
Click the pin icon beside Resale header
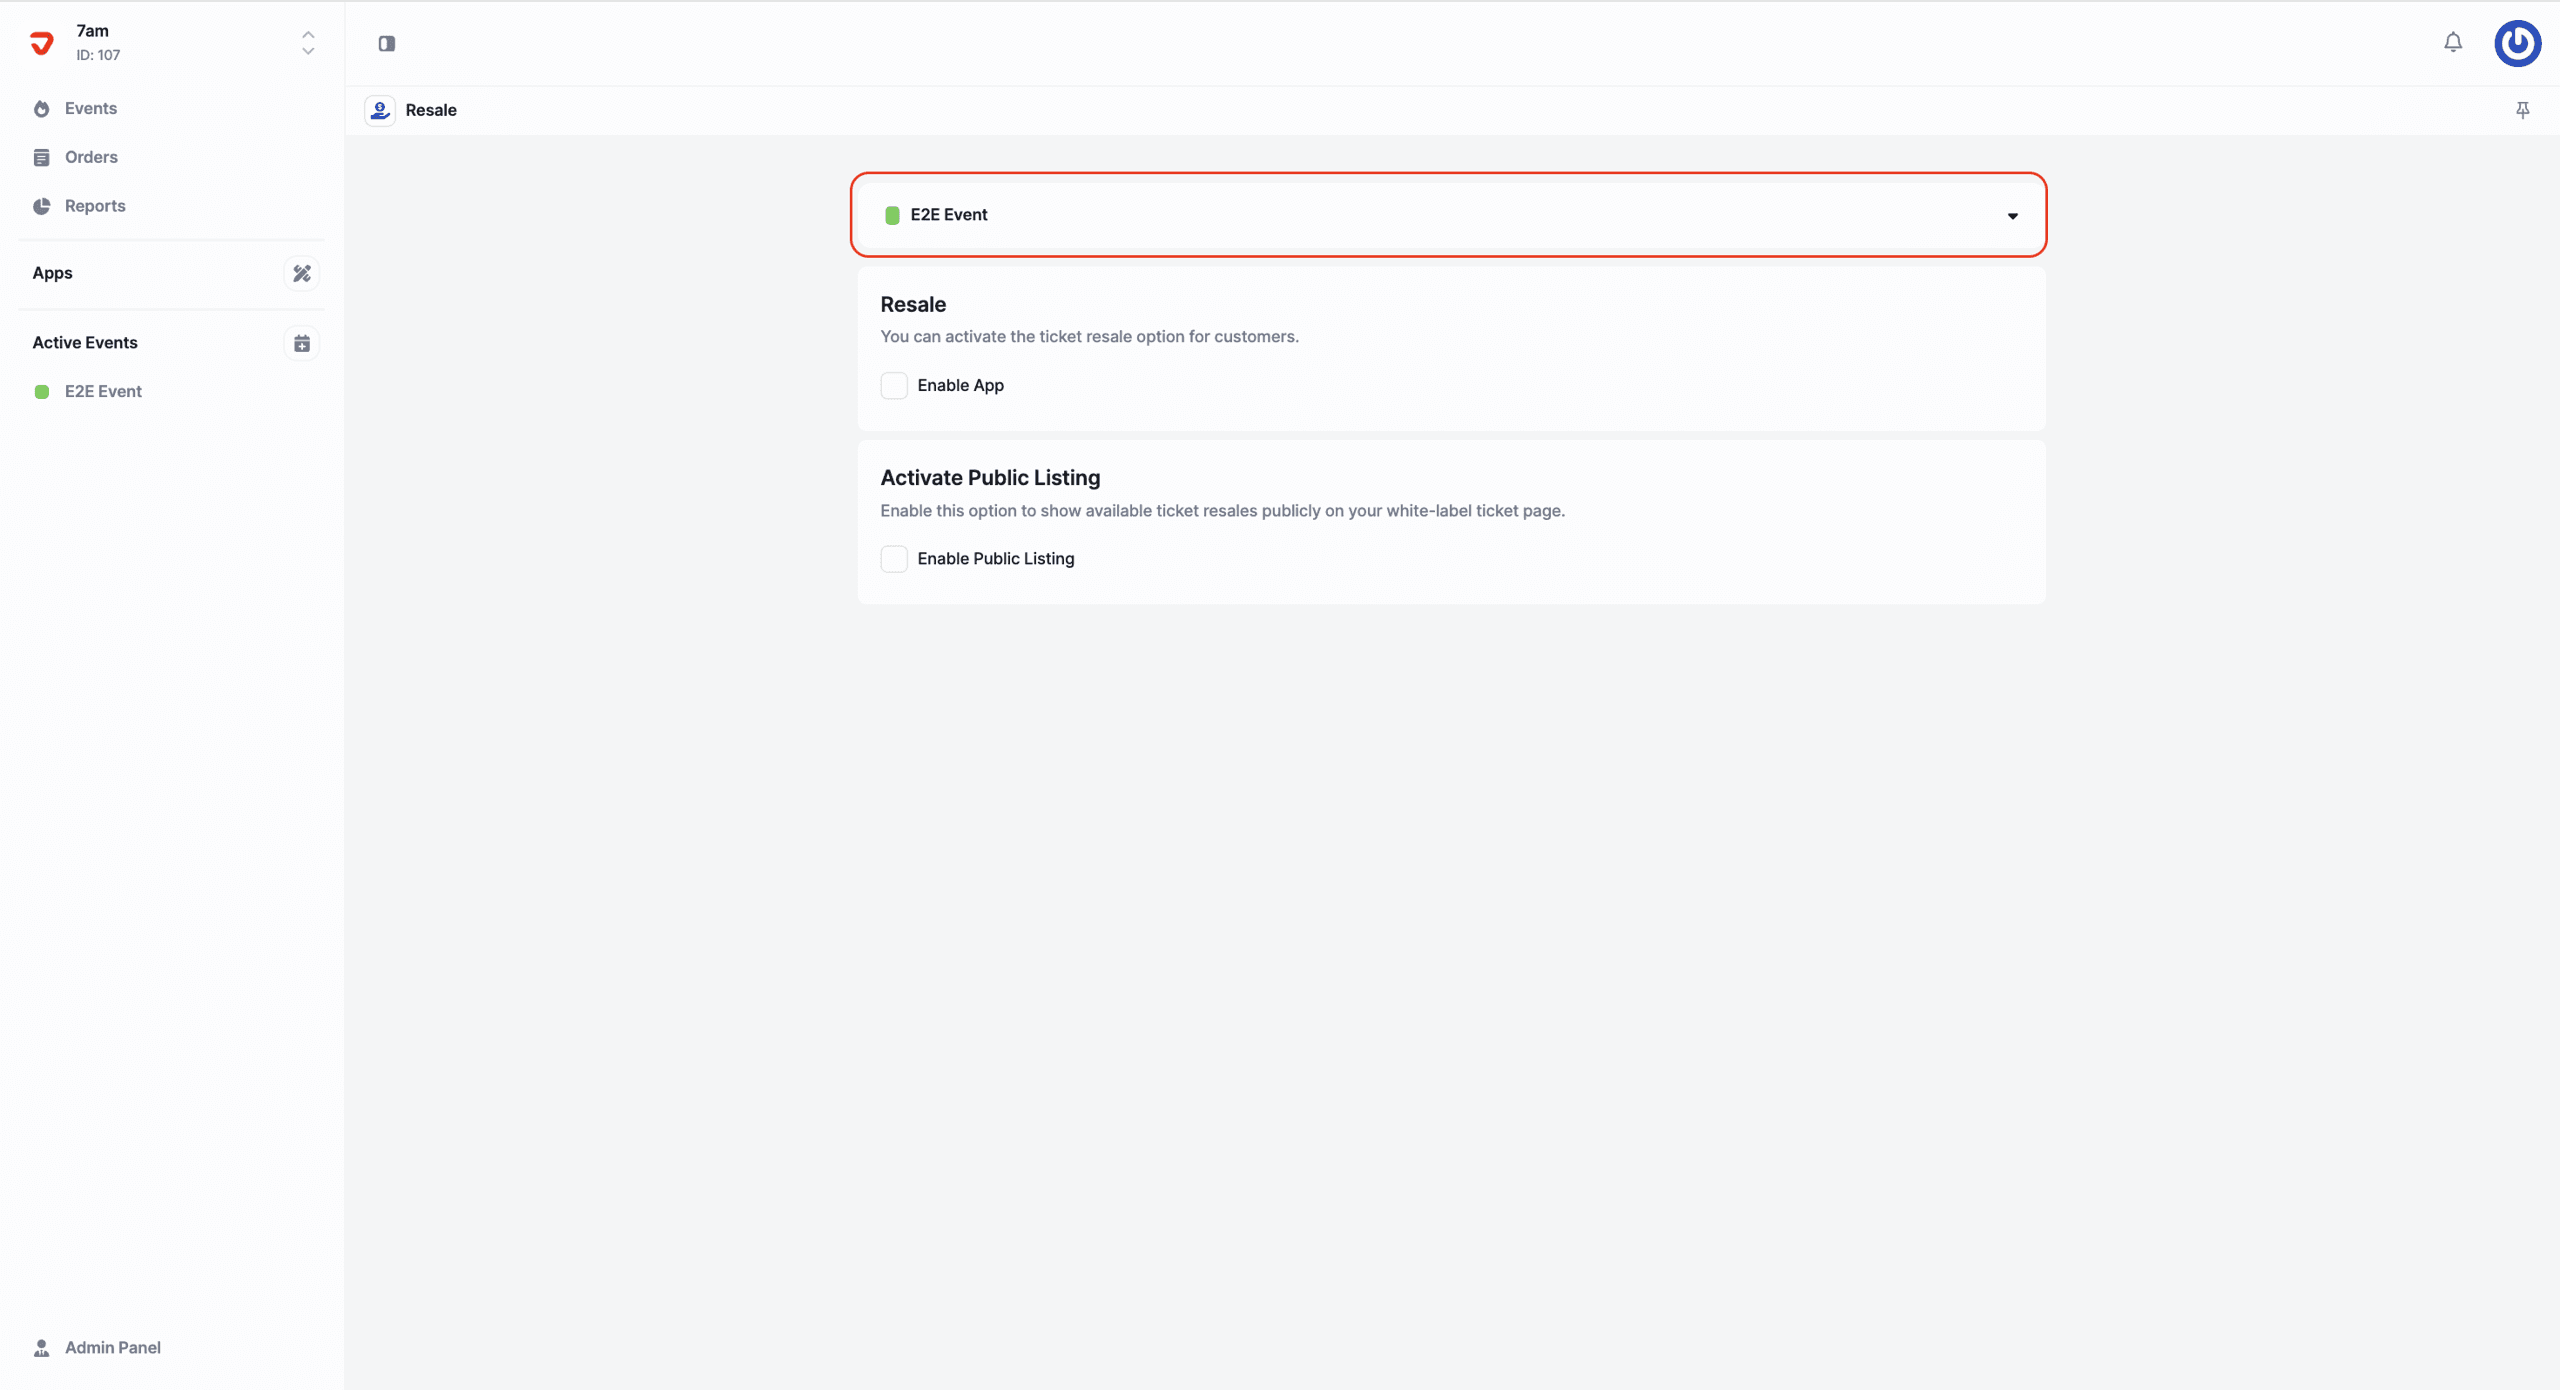(2522, 110)
